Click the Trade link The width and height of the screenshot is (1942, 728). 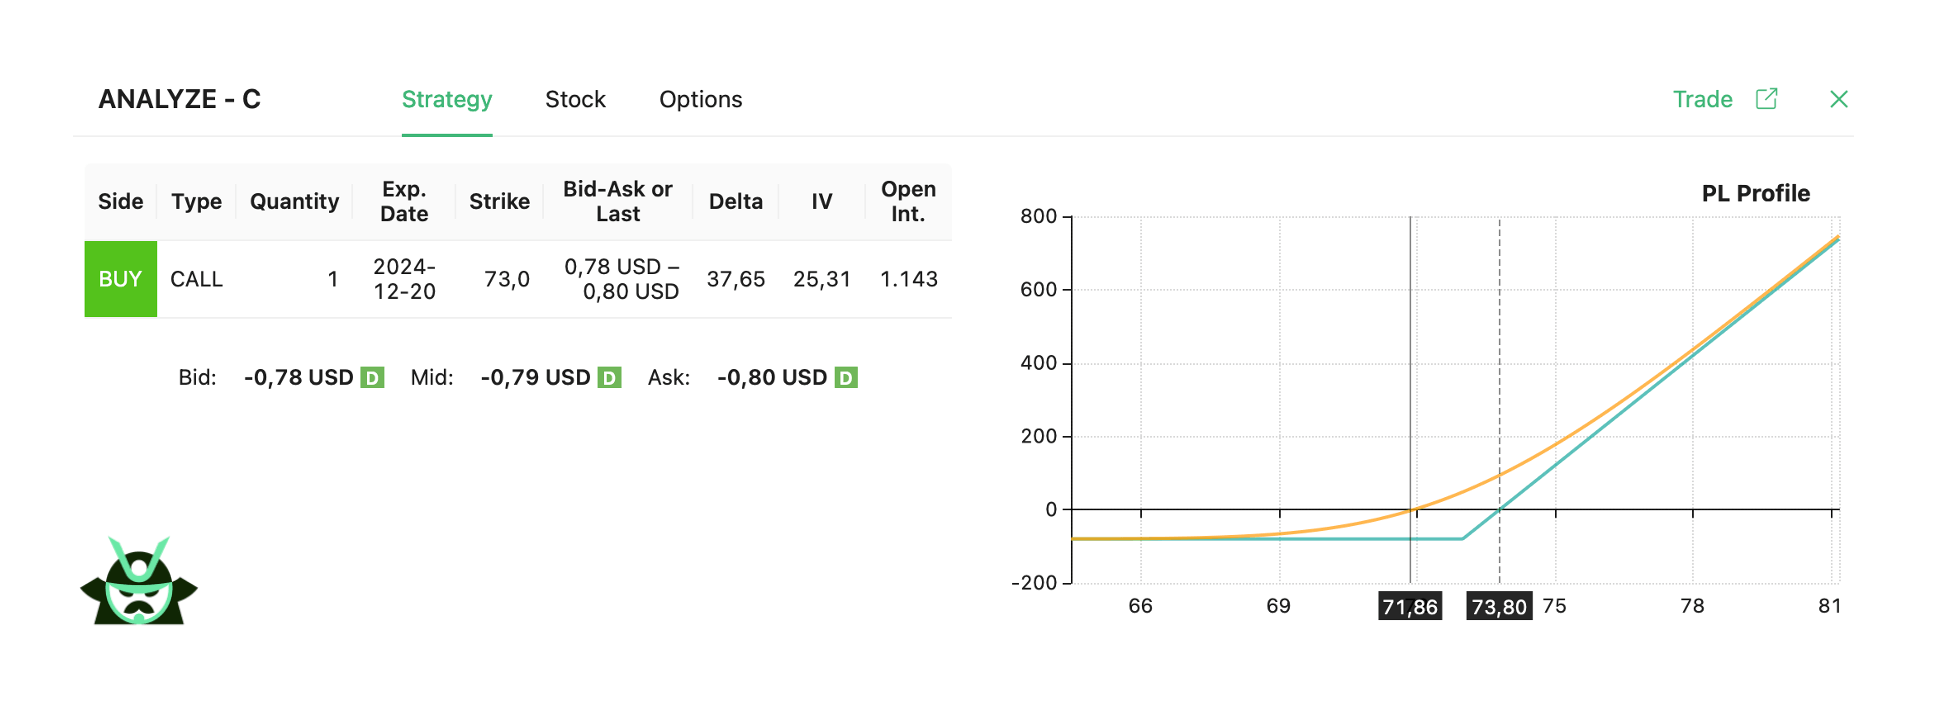[1702, 99]
